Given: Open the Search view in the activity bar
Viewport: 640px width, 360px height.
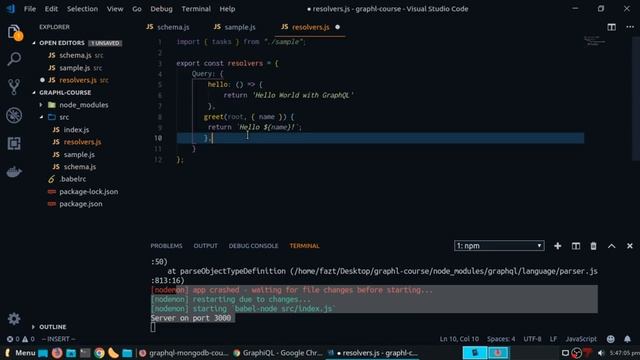Looking at the screenshot, I should 14,59.
